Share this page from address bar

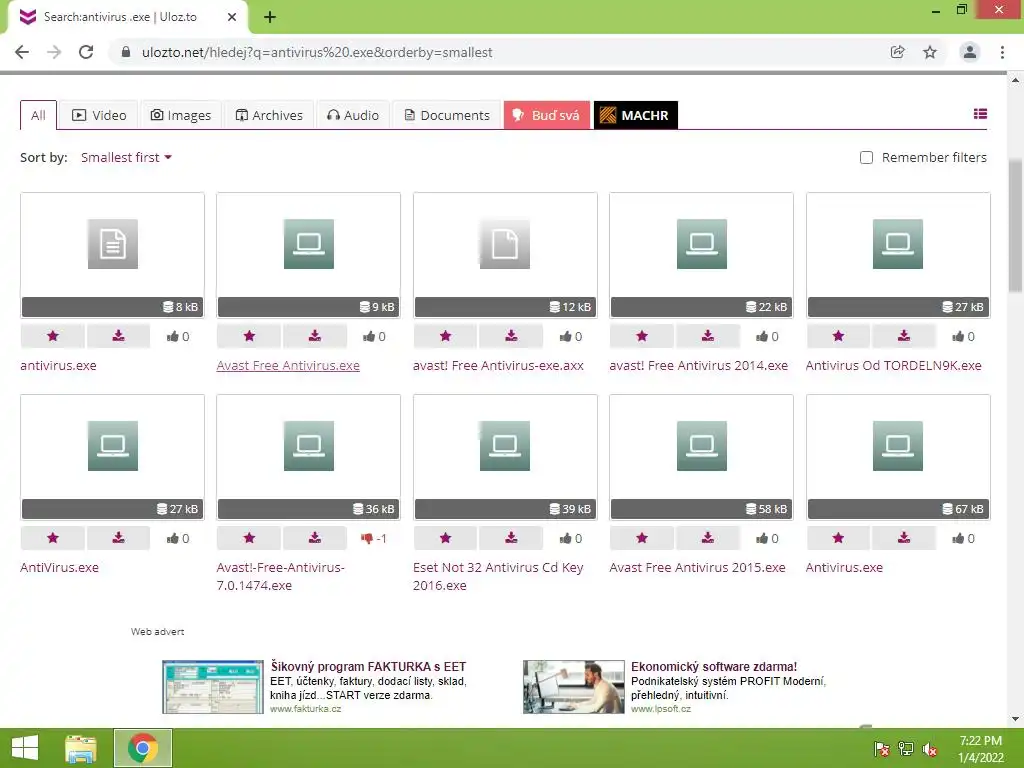[897, 52]
